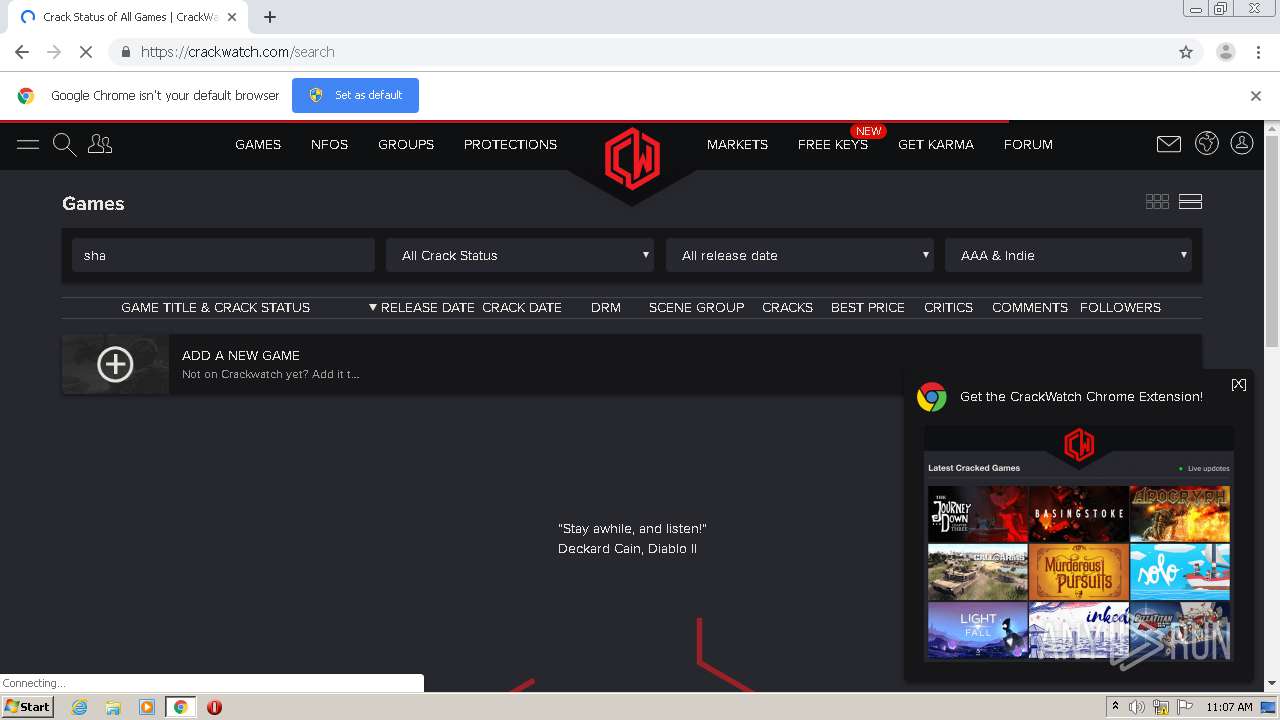Click Get the CrackWatch Chrome Extension link
The image size is (1280, 720).
tap(1081, 396)
